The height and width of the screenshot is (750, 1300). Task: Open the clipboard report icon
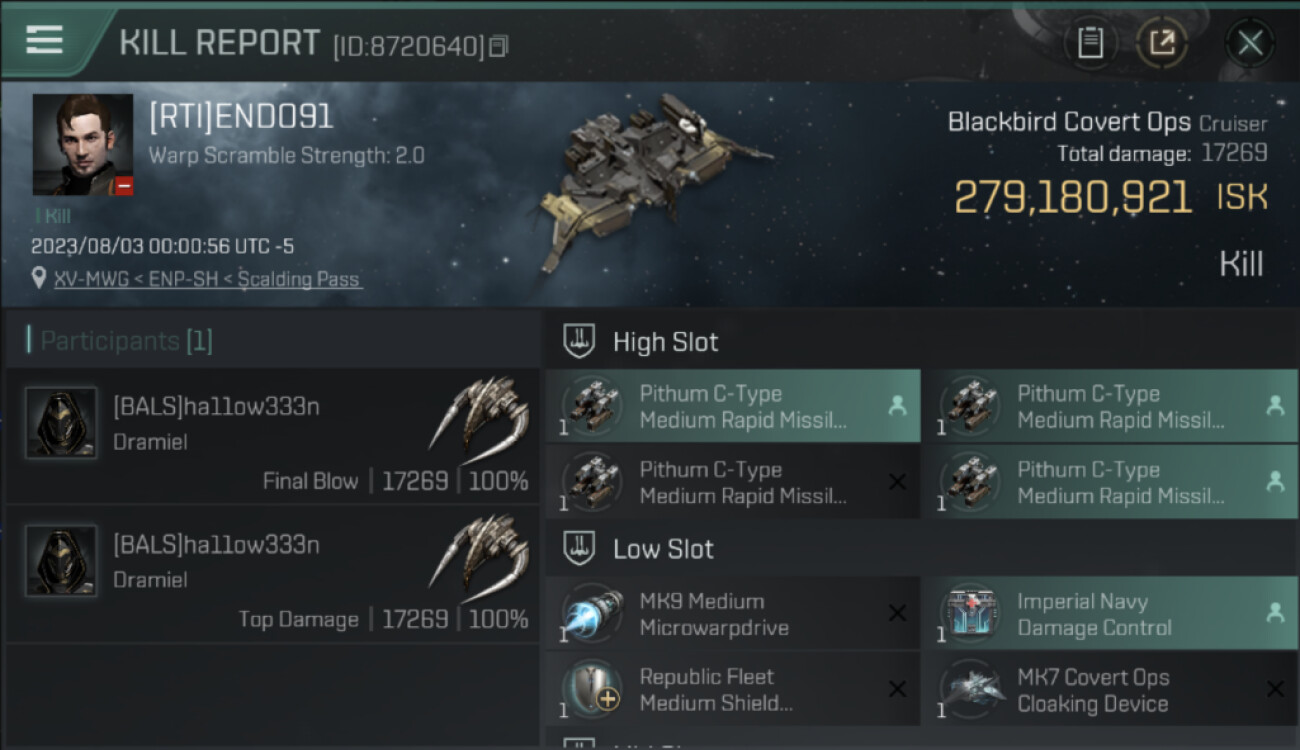pyautogui.click(x=1090, y=43)
